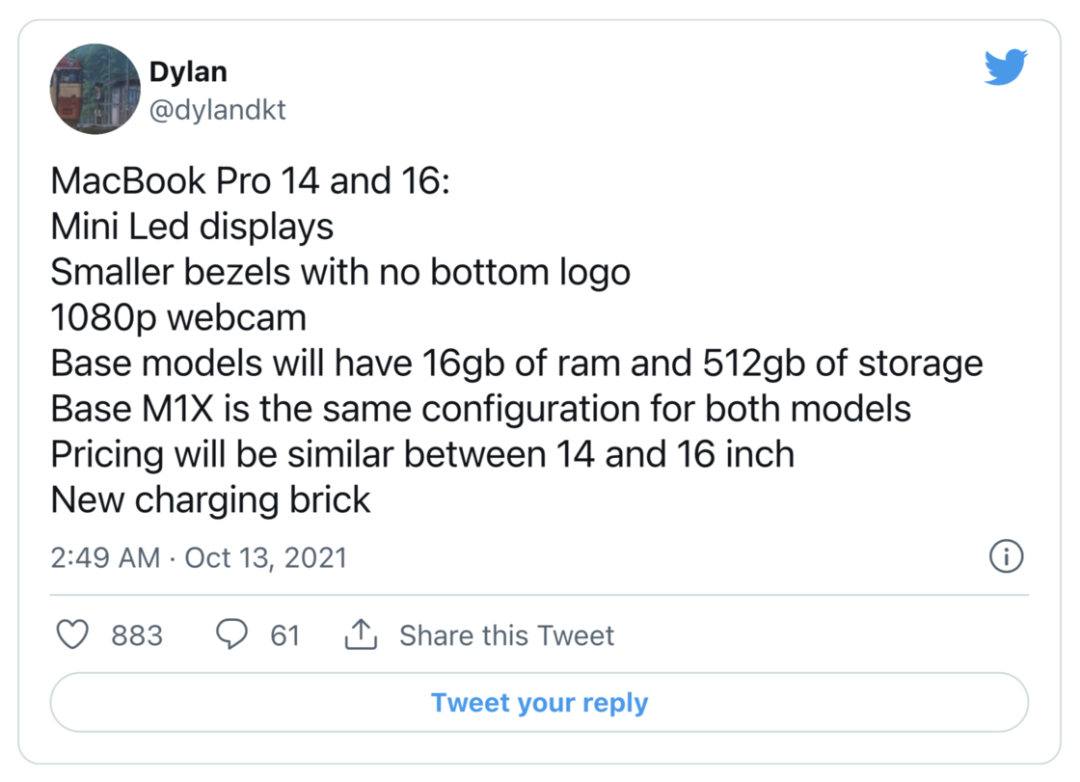This screenshot has width=1080, height=782.
Task: Click the 'Pricing will be similar' line
Action: tap(422, 454)
